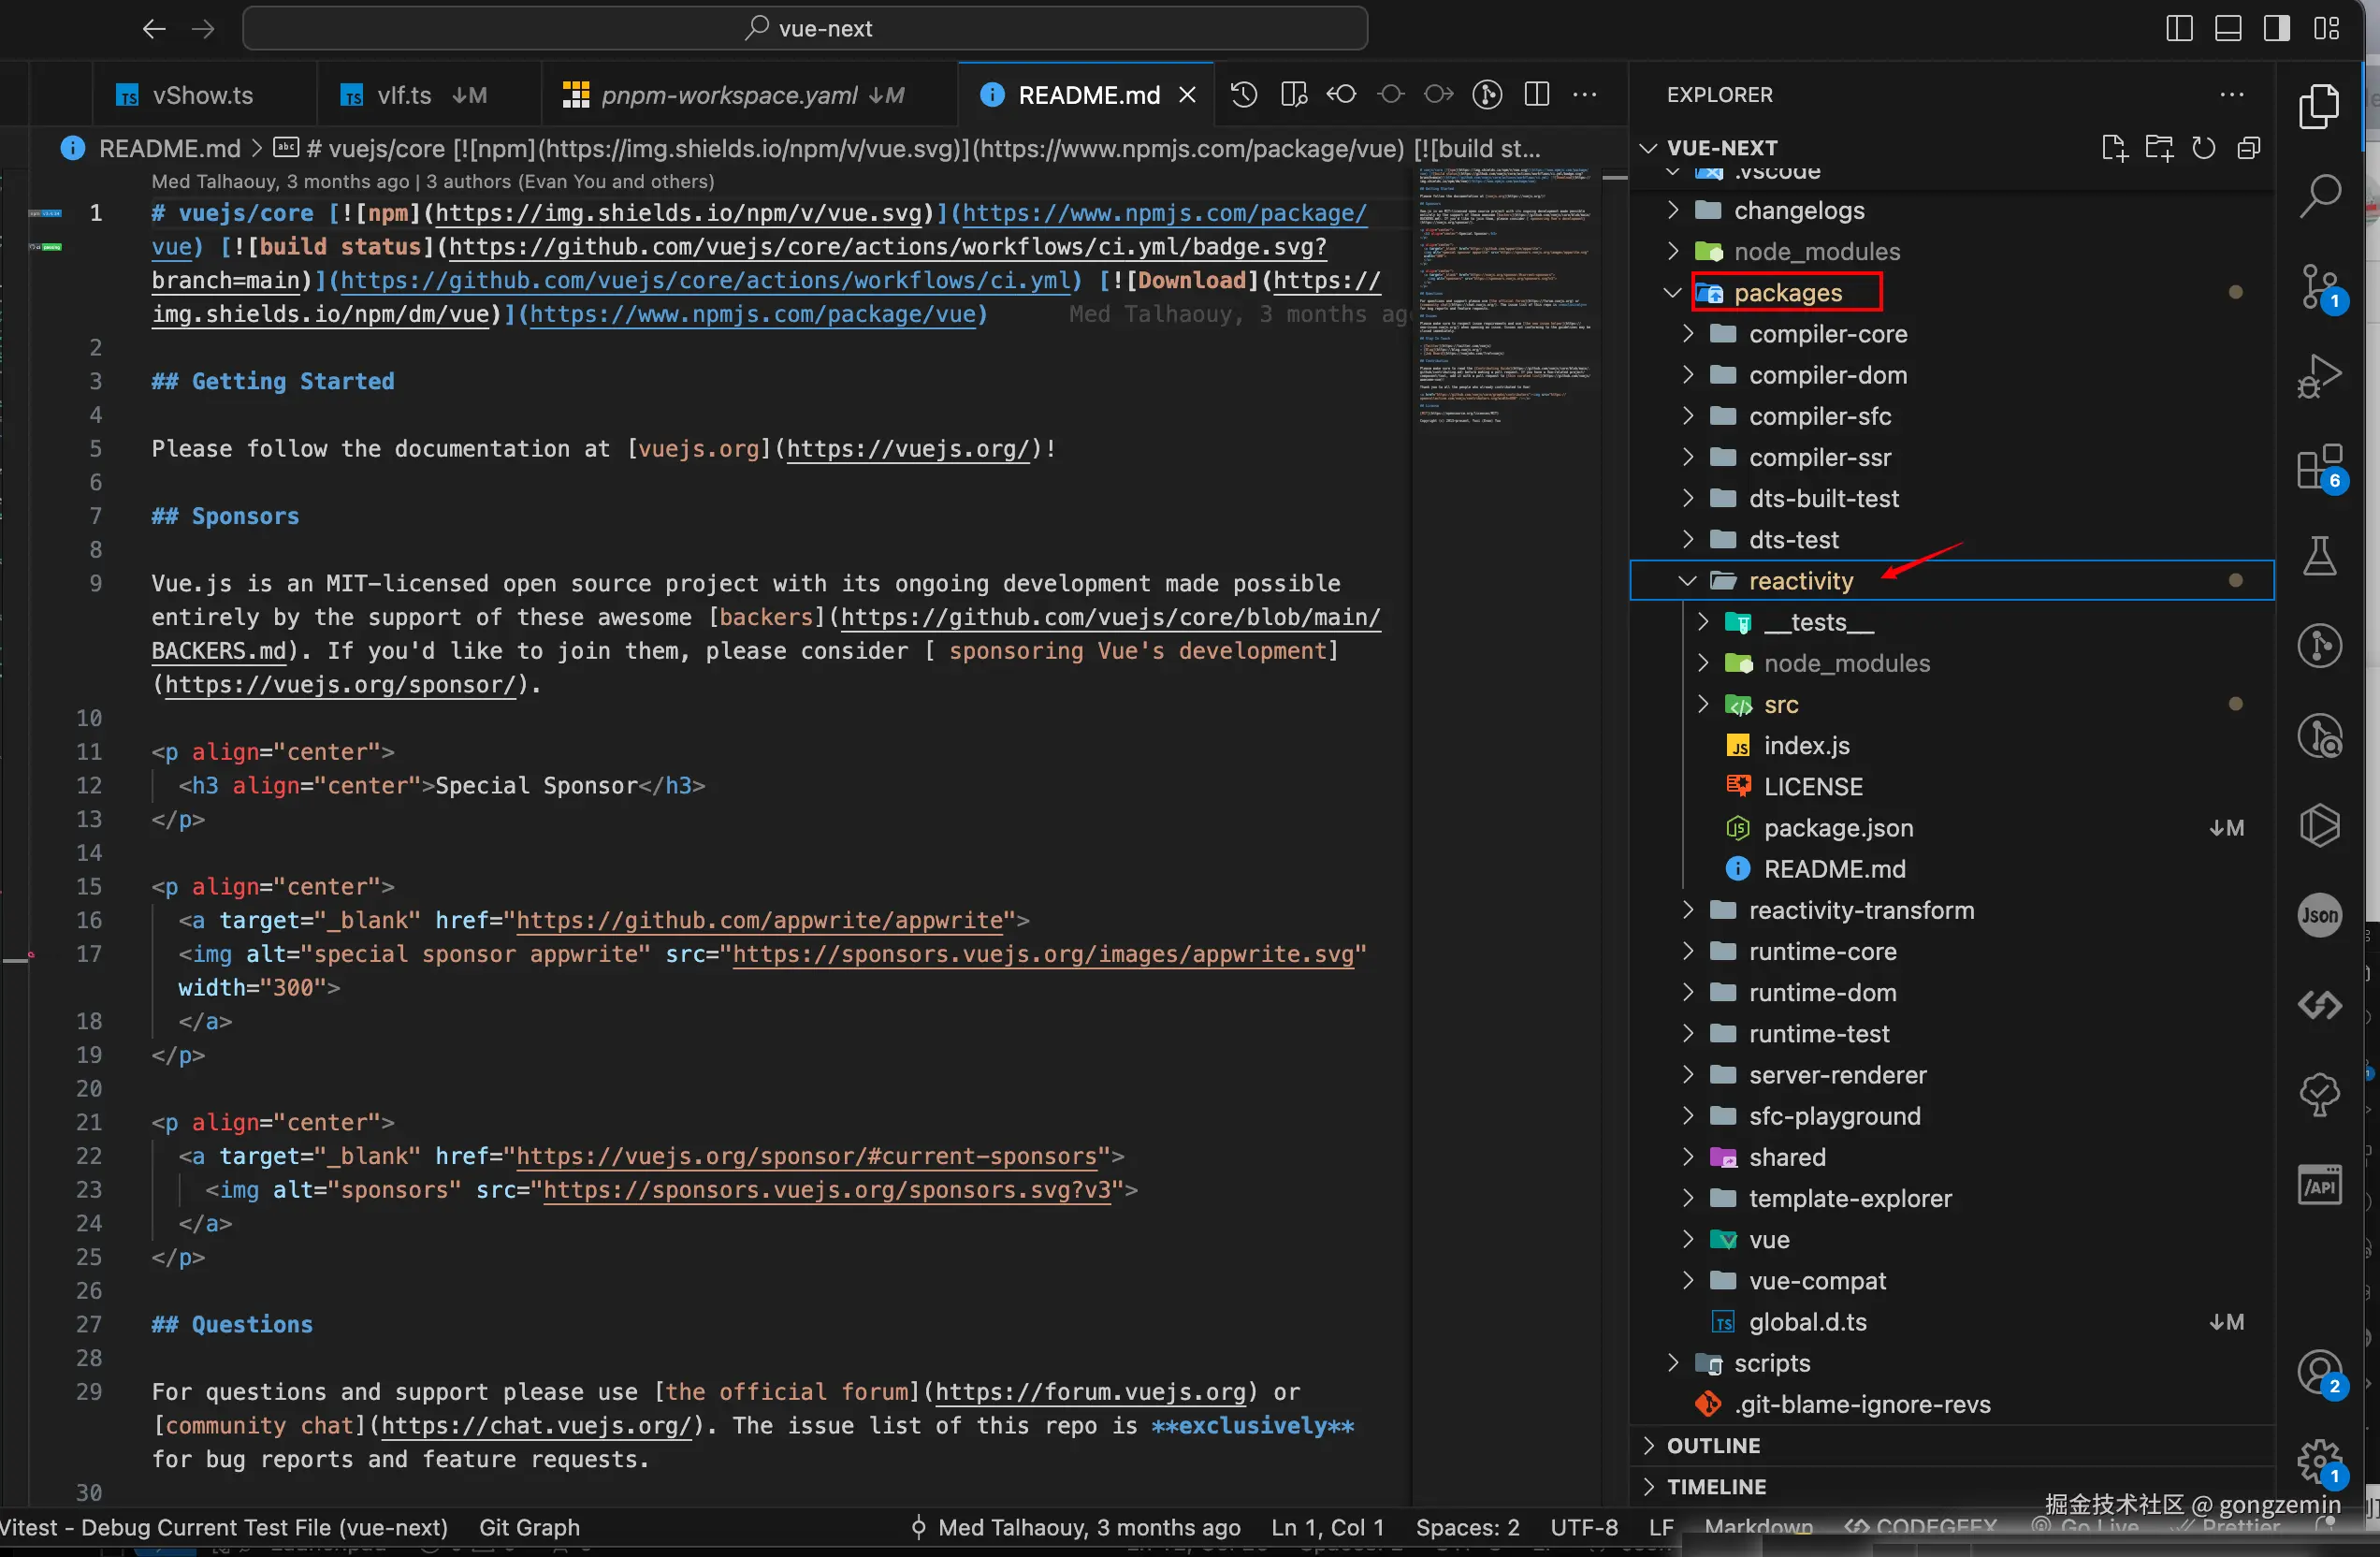Screen dimensions: 2380x1557
Task: Click the New File icon in Explorer
Action: click(2113, 148)
